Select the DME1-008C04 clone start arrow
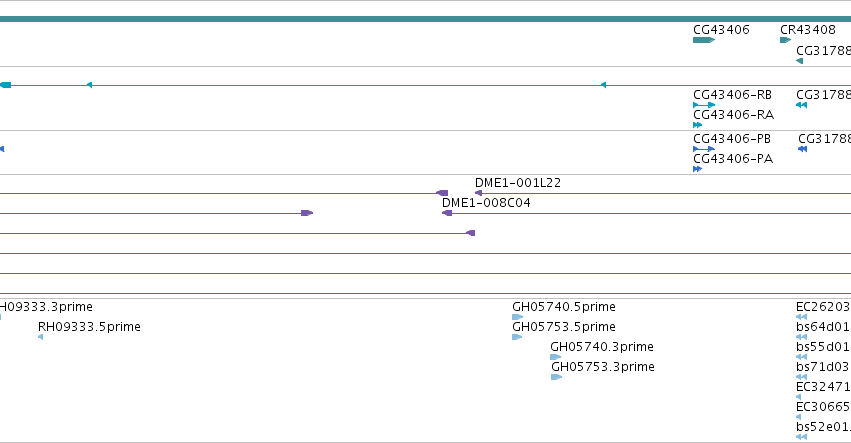This screenshot has height=443, width=851. pyautogui.click(x=447, y=213)
